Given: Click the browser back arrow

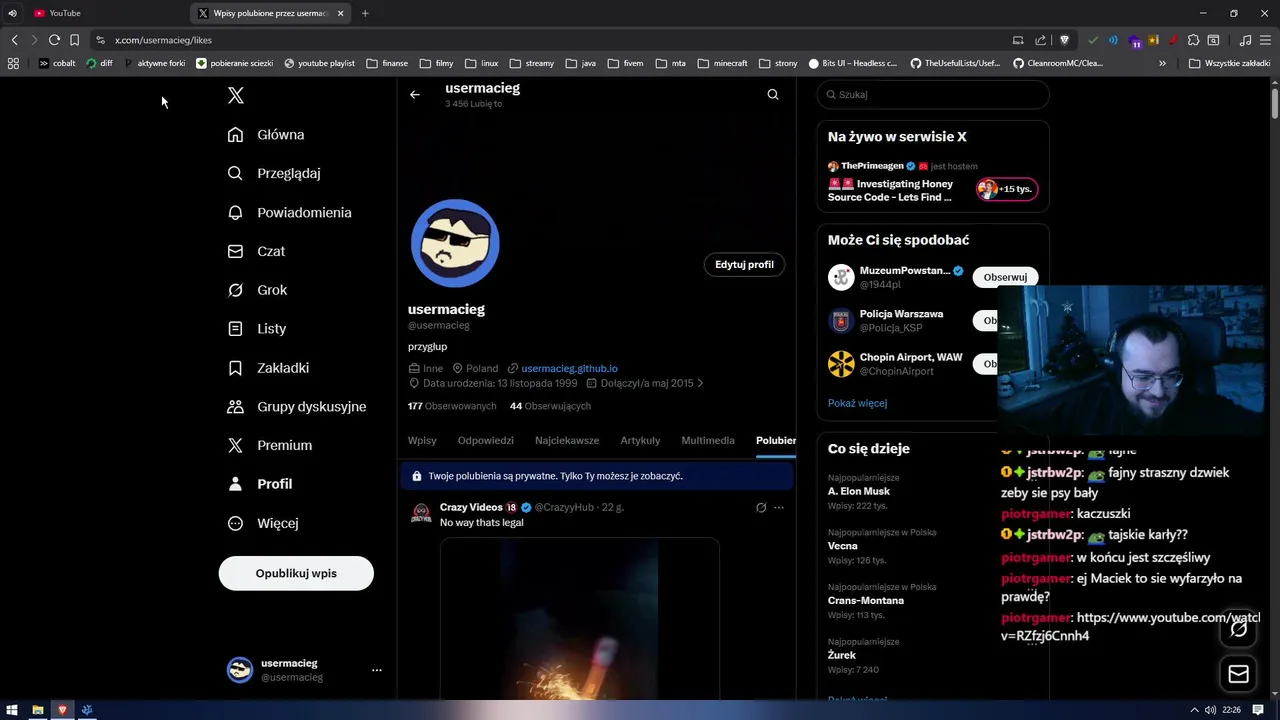Looking at the screenshot, I should pyautogui.click(x=14, y=40).
